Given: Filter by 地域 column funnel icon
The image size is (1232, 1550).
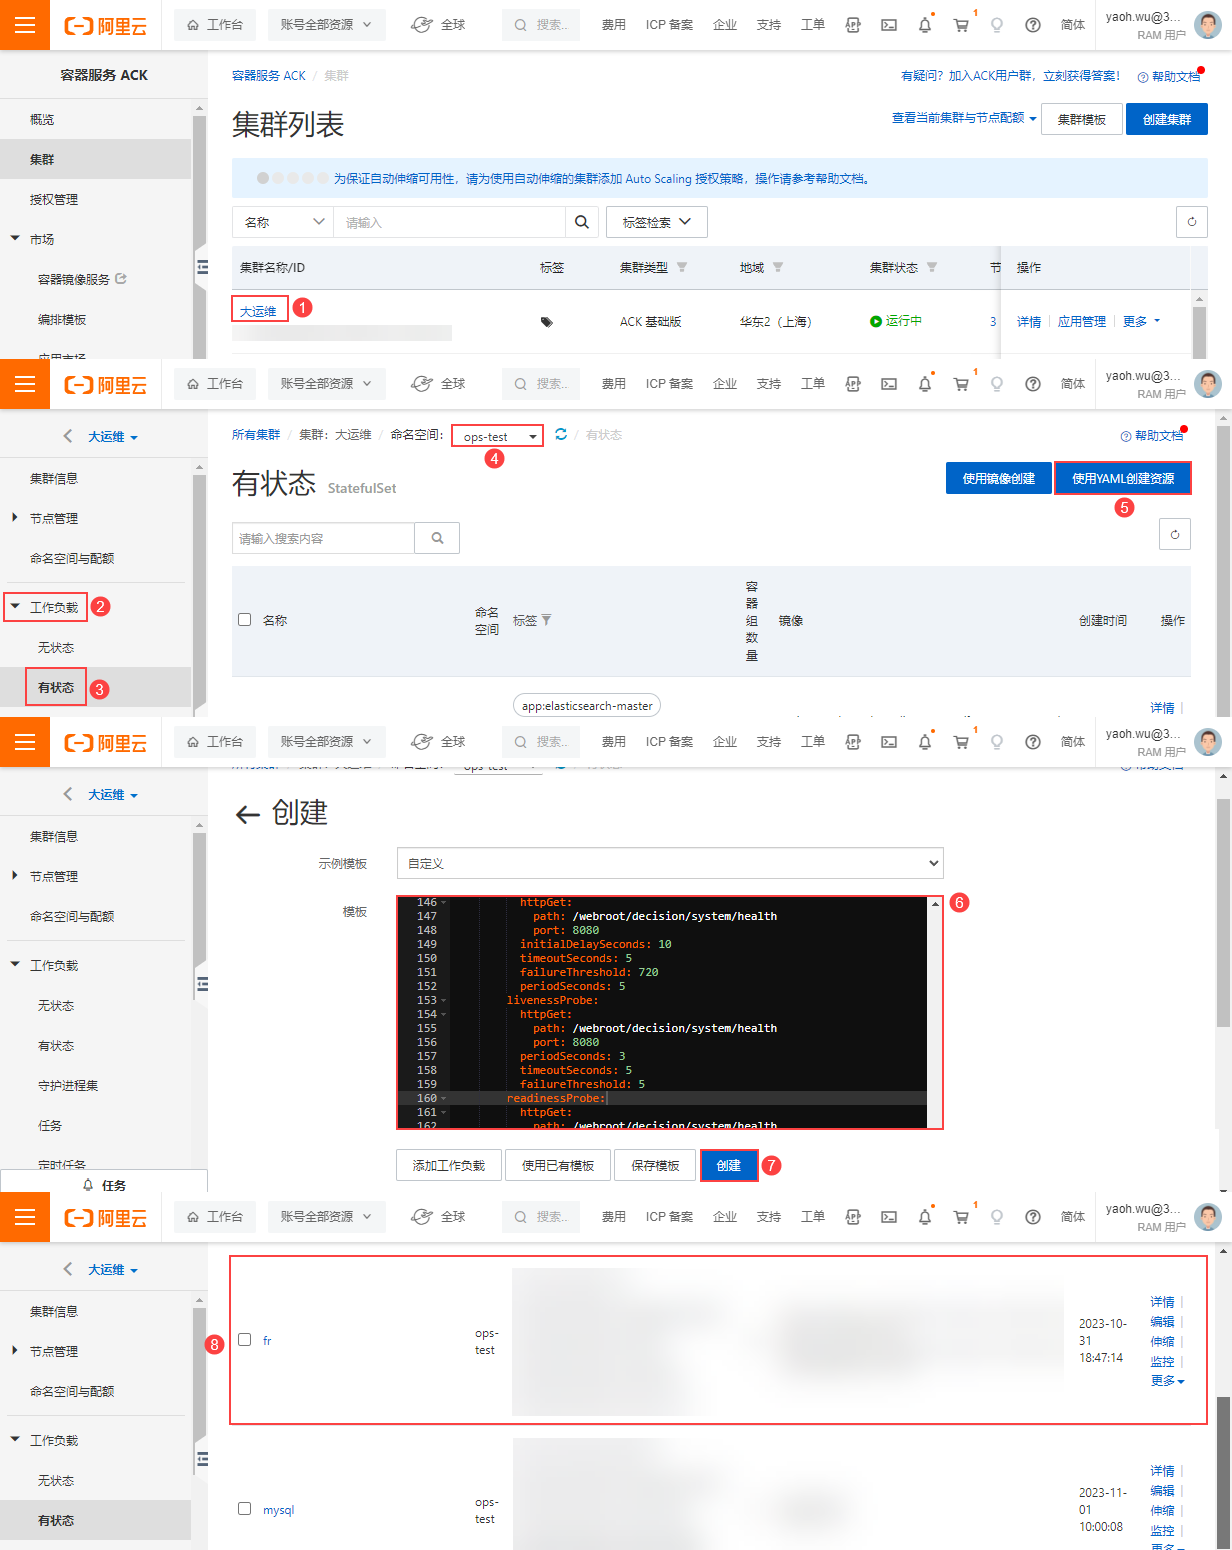Looking at the screenshot, I should click(x=778, y=267).
